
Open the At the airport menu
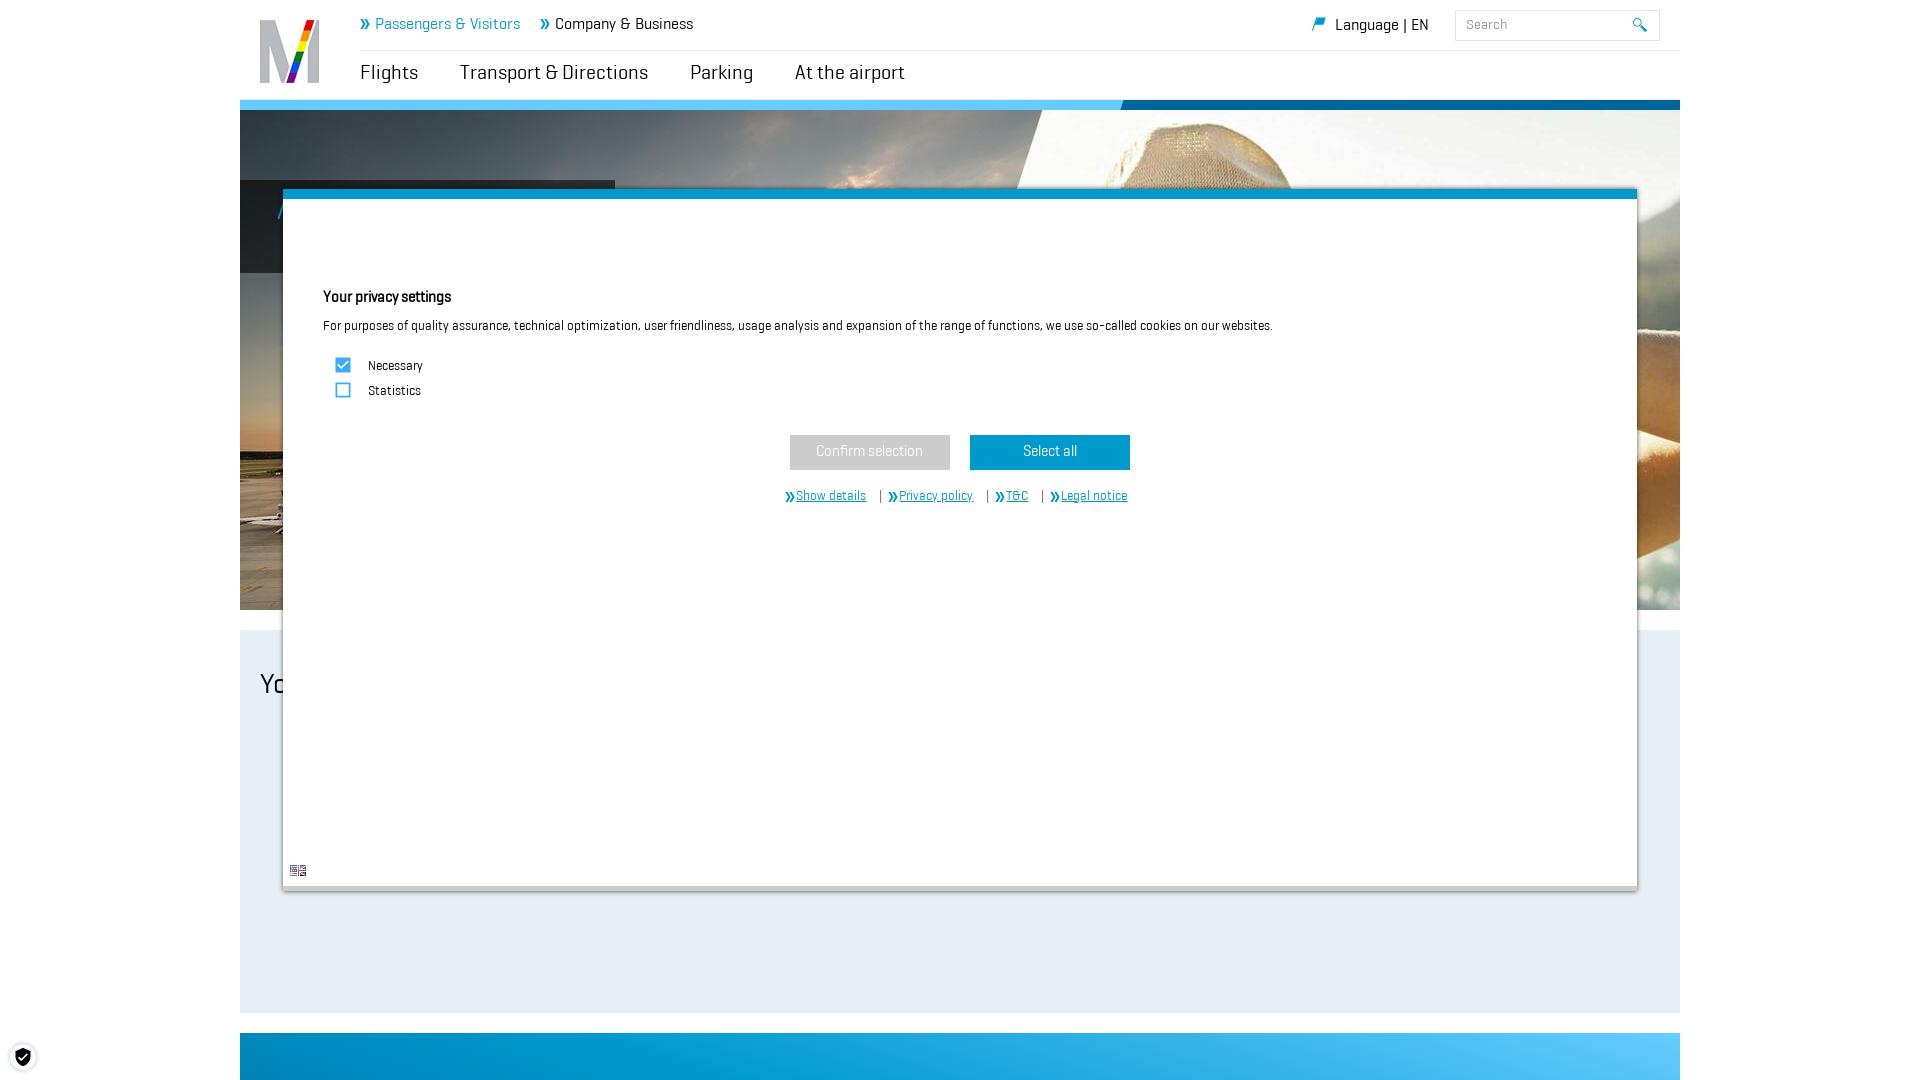850,73
